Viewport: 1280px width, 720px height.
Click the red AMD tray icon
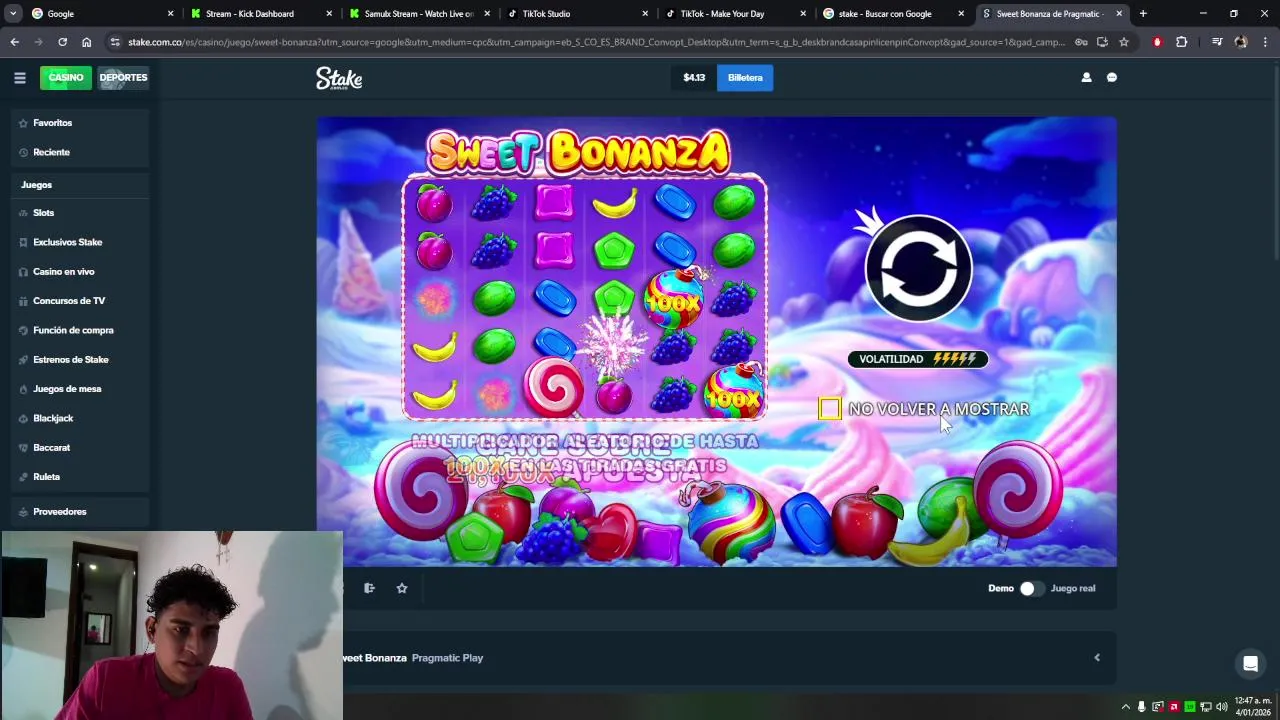pyautogui.click(x=1174, y=707)
